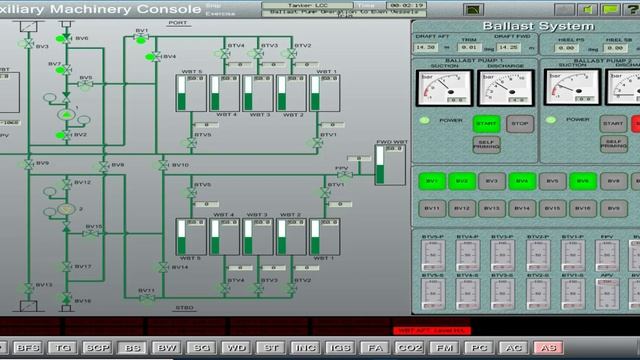Switch to the SCP tab
Viewport: 640px width, 360px height.
tap(97, 347)
